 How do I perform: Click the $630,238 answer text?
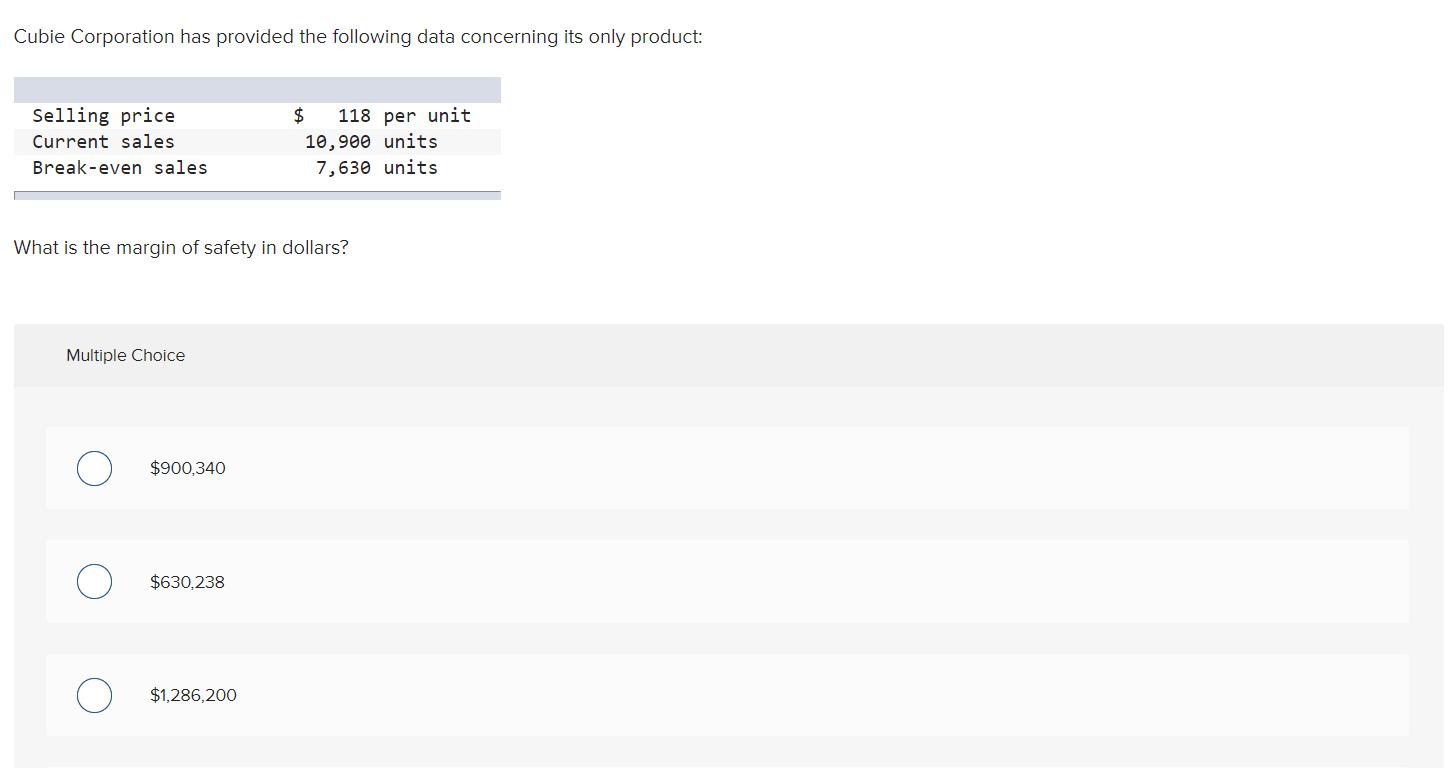tap(187, 582)
